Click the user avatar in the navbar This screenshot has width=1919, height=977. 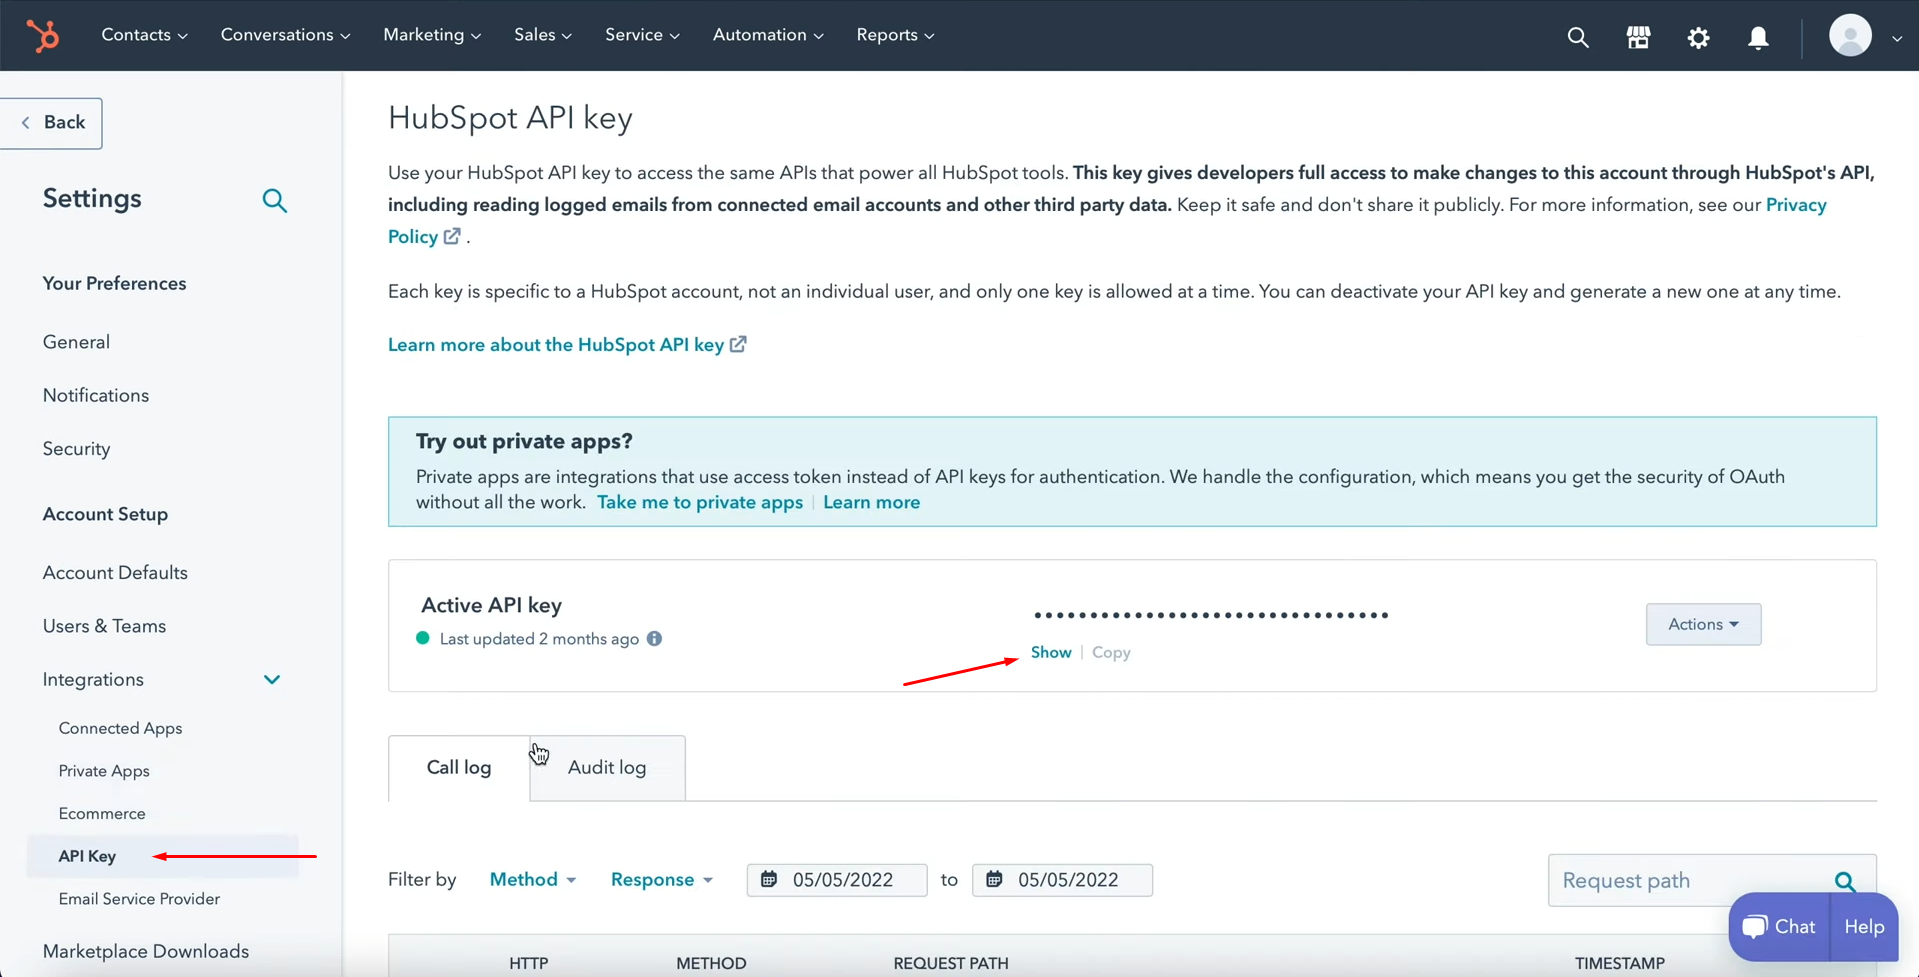pyautogui.click(x=1851, y=35)
